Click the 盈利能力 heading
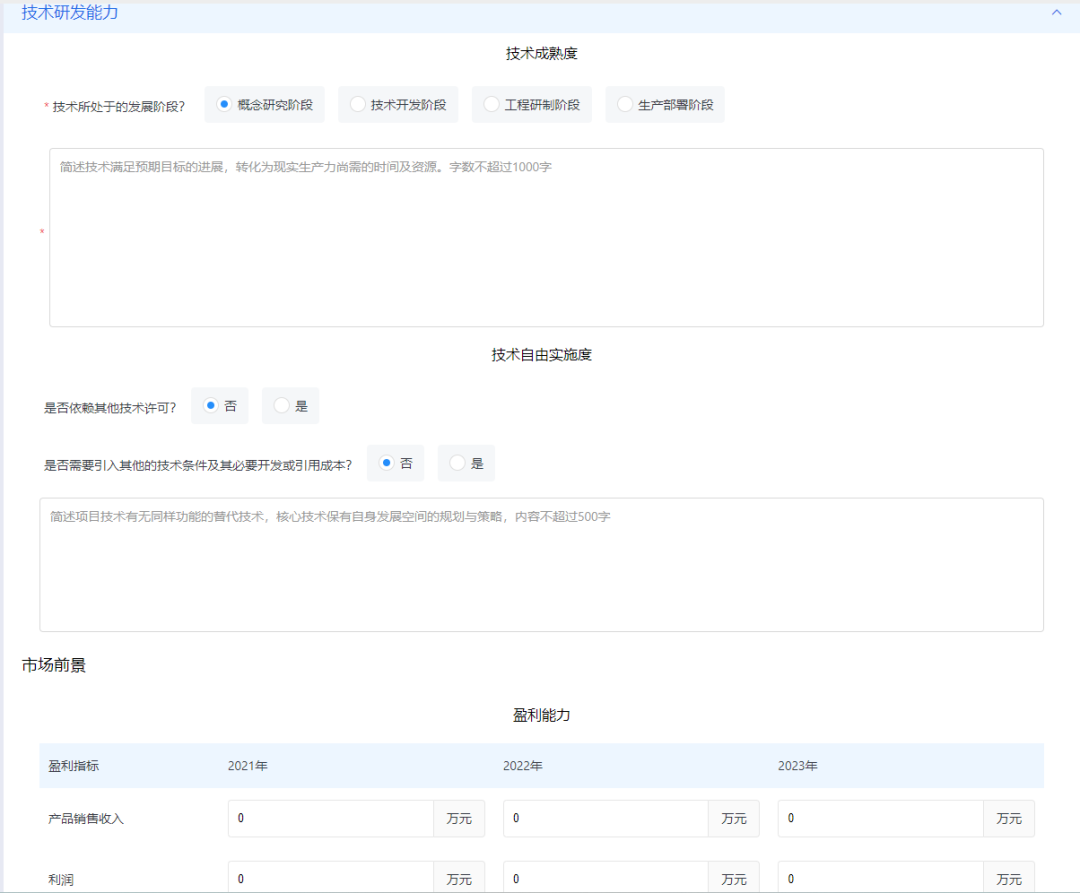Screen dimensions: 1080x893 pos(541,715)
